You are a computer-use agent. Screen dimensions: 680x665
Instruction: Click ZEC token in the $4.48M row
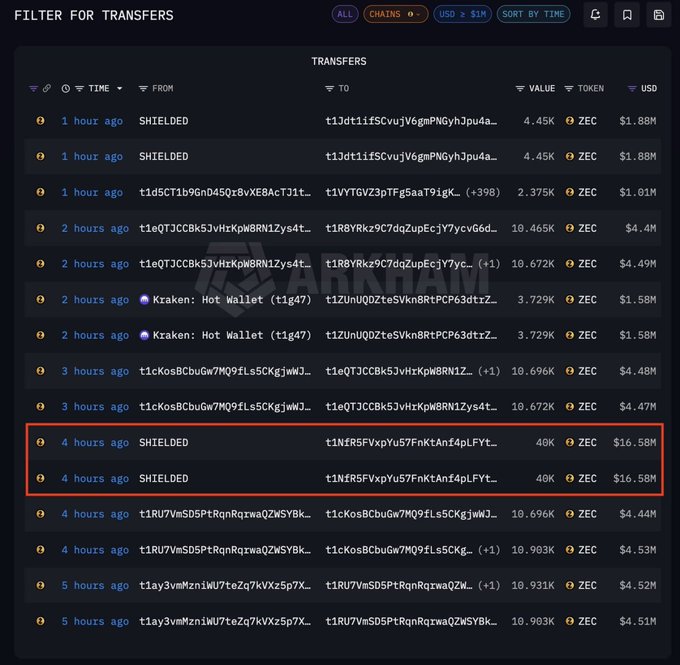click(581, 371)
